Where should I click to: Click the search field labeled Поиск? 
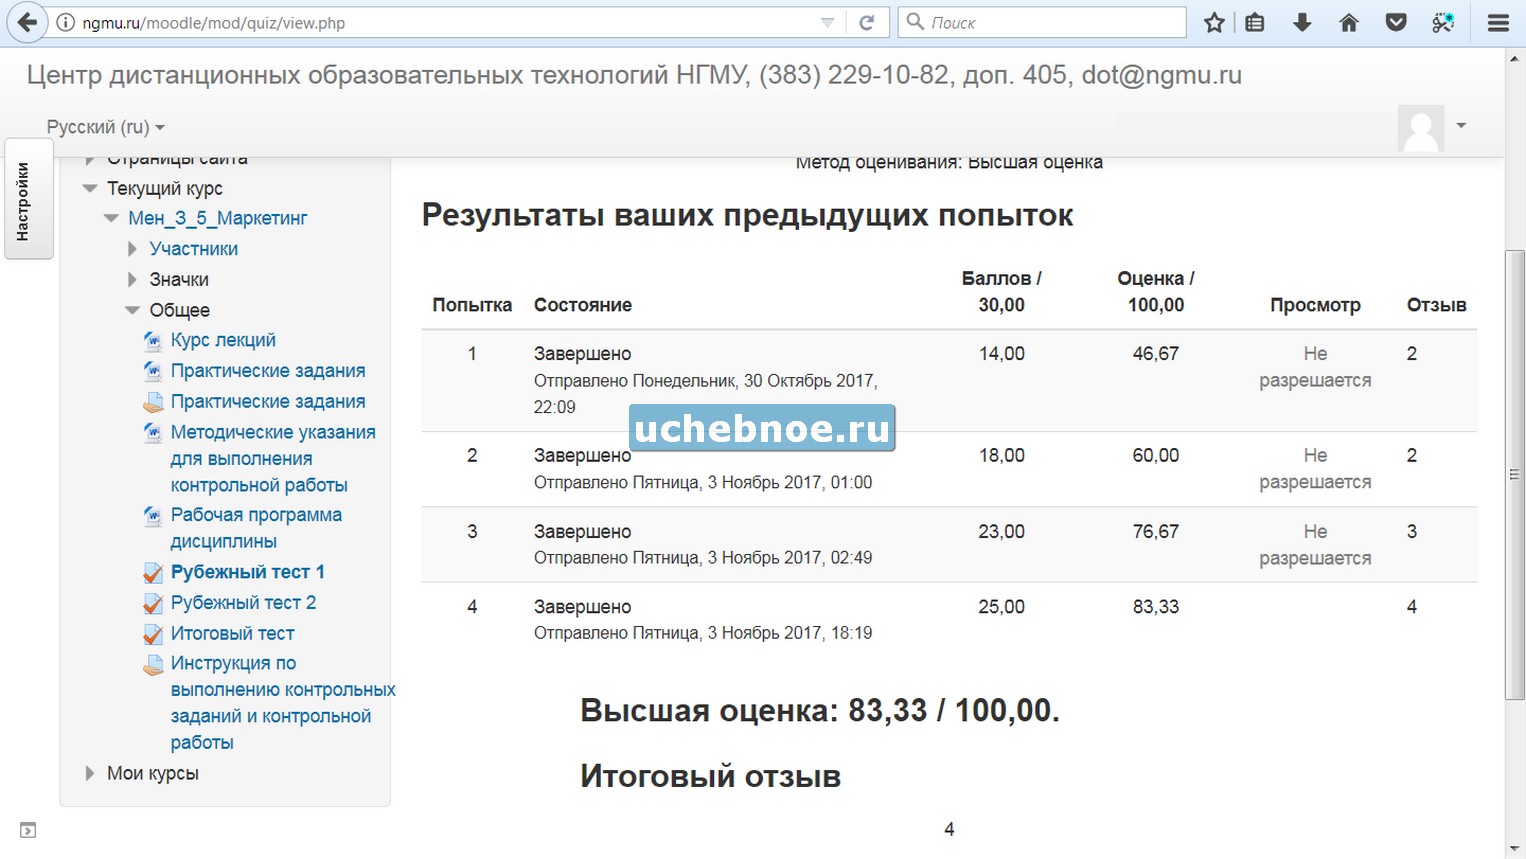[x=1043, y=22]
